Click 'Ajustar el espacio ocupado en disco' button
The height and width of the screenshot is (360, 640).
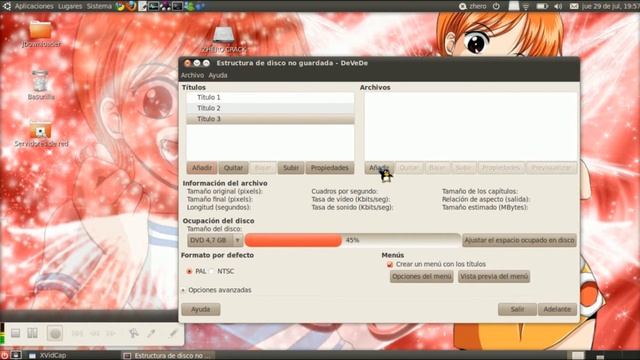coord(519,240)
